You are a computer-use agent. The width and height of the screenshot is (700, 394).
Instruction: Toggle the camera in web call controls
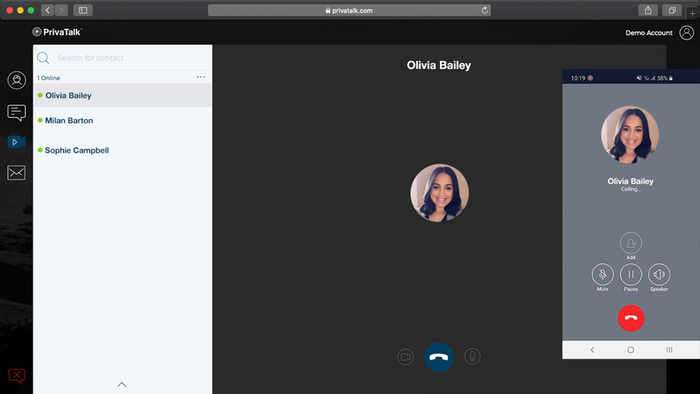click(405, 357)
